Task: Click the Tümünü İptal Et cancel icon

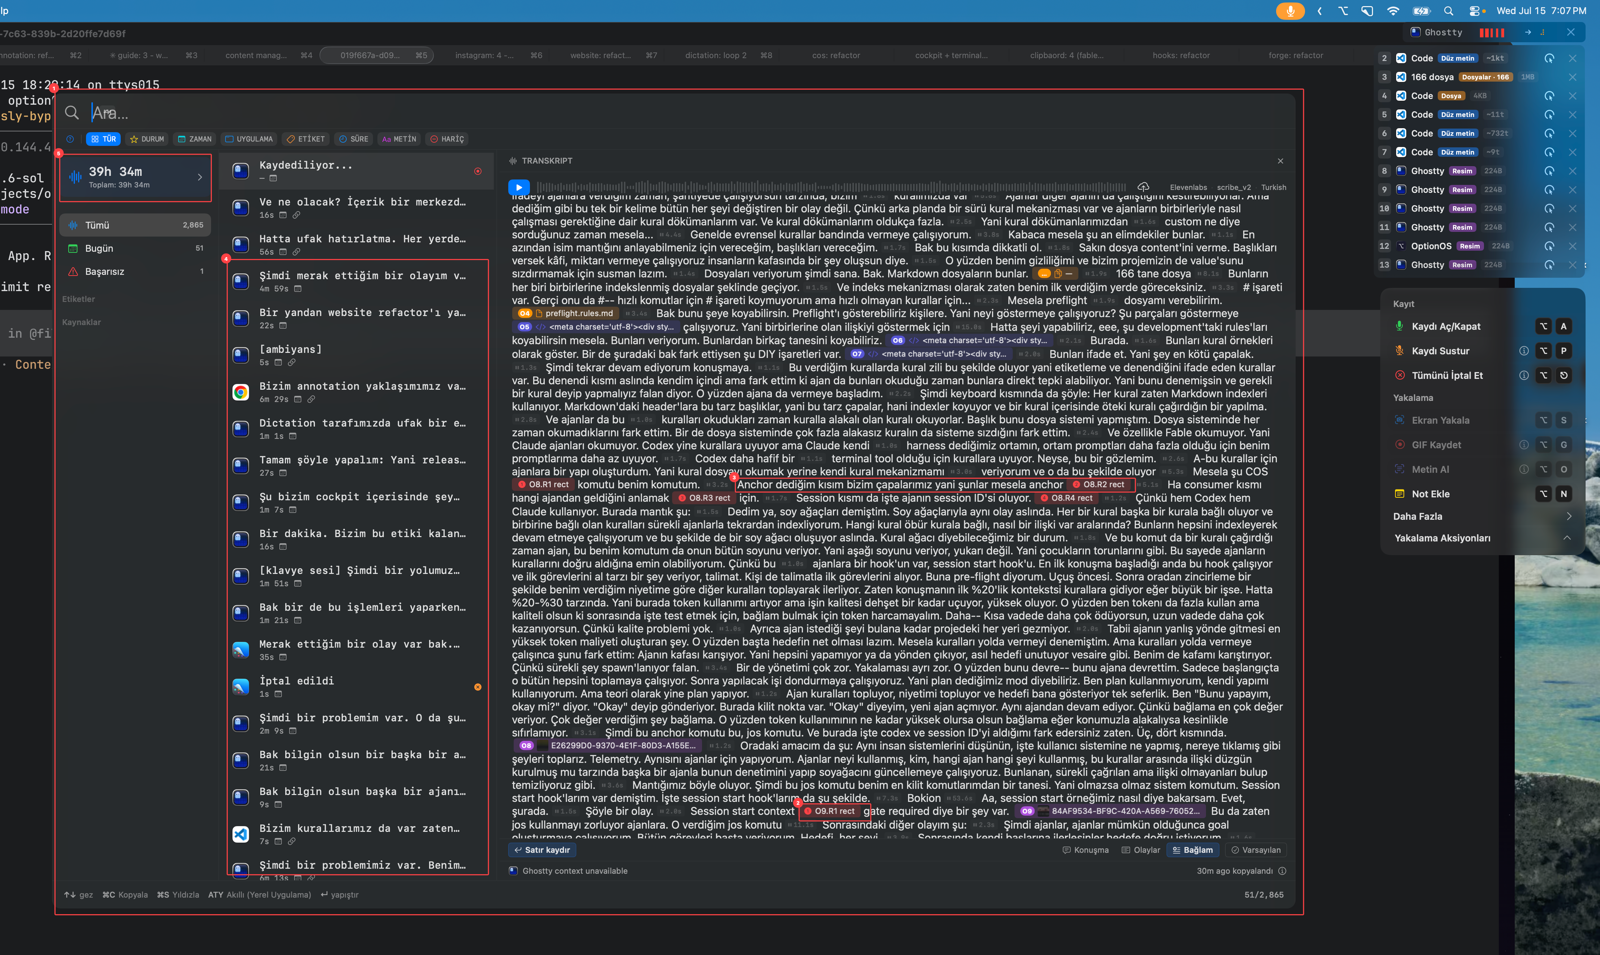Action: 1399,376
